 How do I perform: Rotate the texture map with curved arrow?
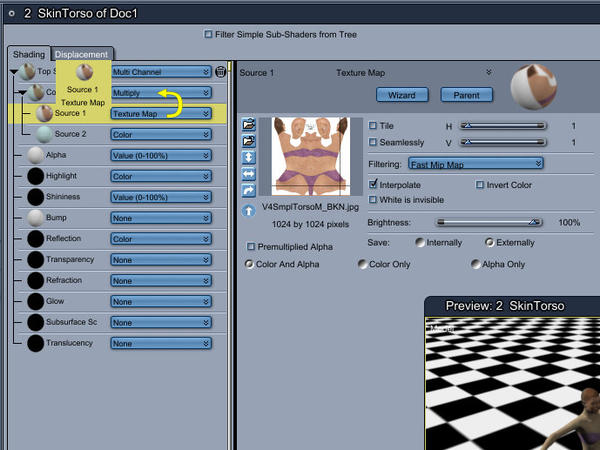pos(248,190)
